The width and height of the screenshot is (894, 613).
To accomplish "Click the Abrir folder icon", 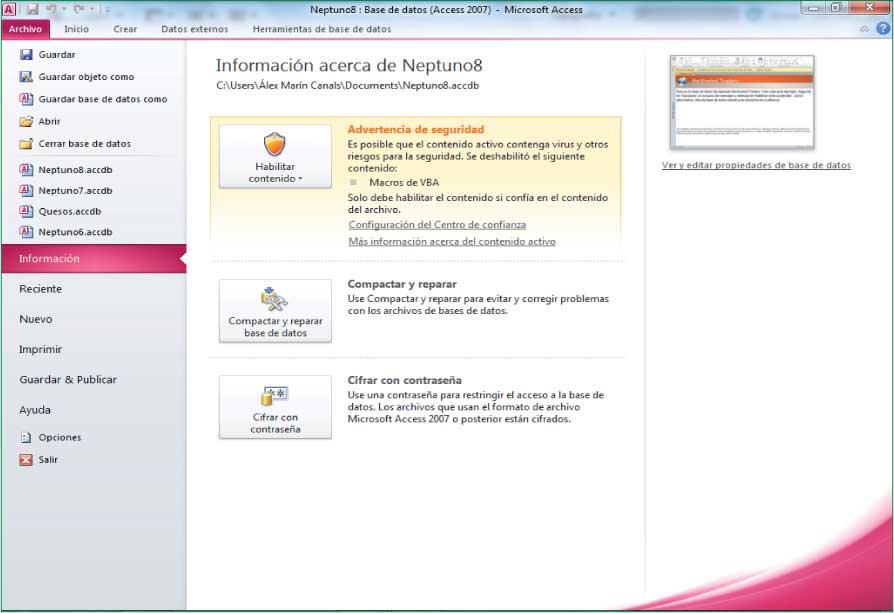I will coord(27,121).
